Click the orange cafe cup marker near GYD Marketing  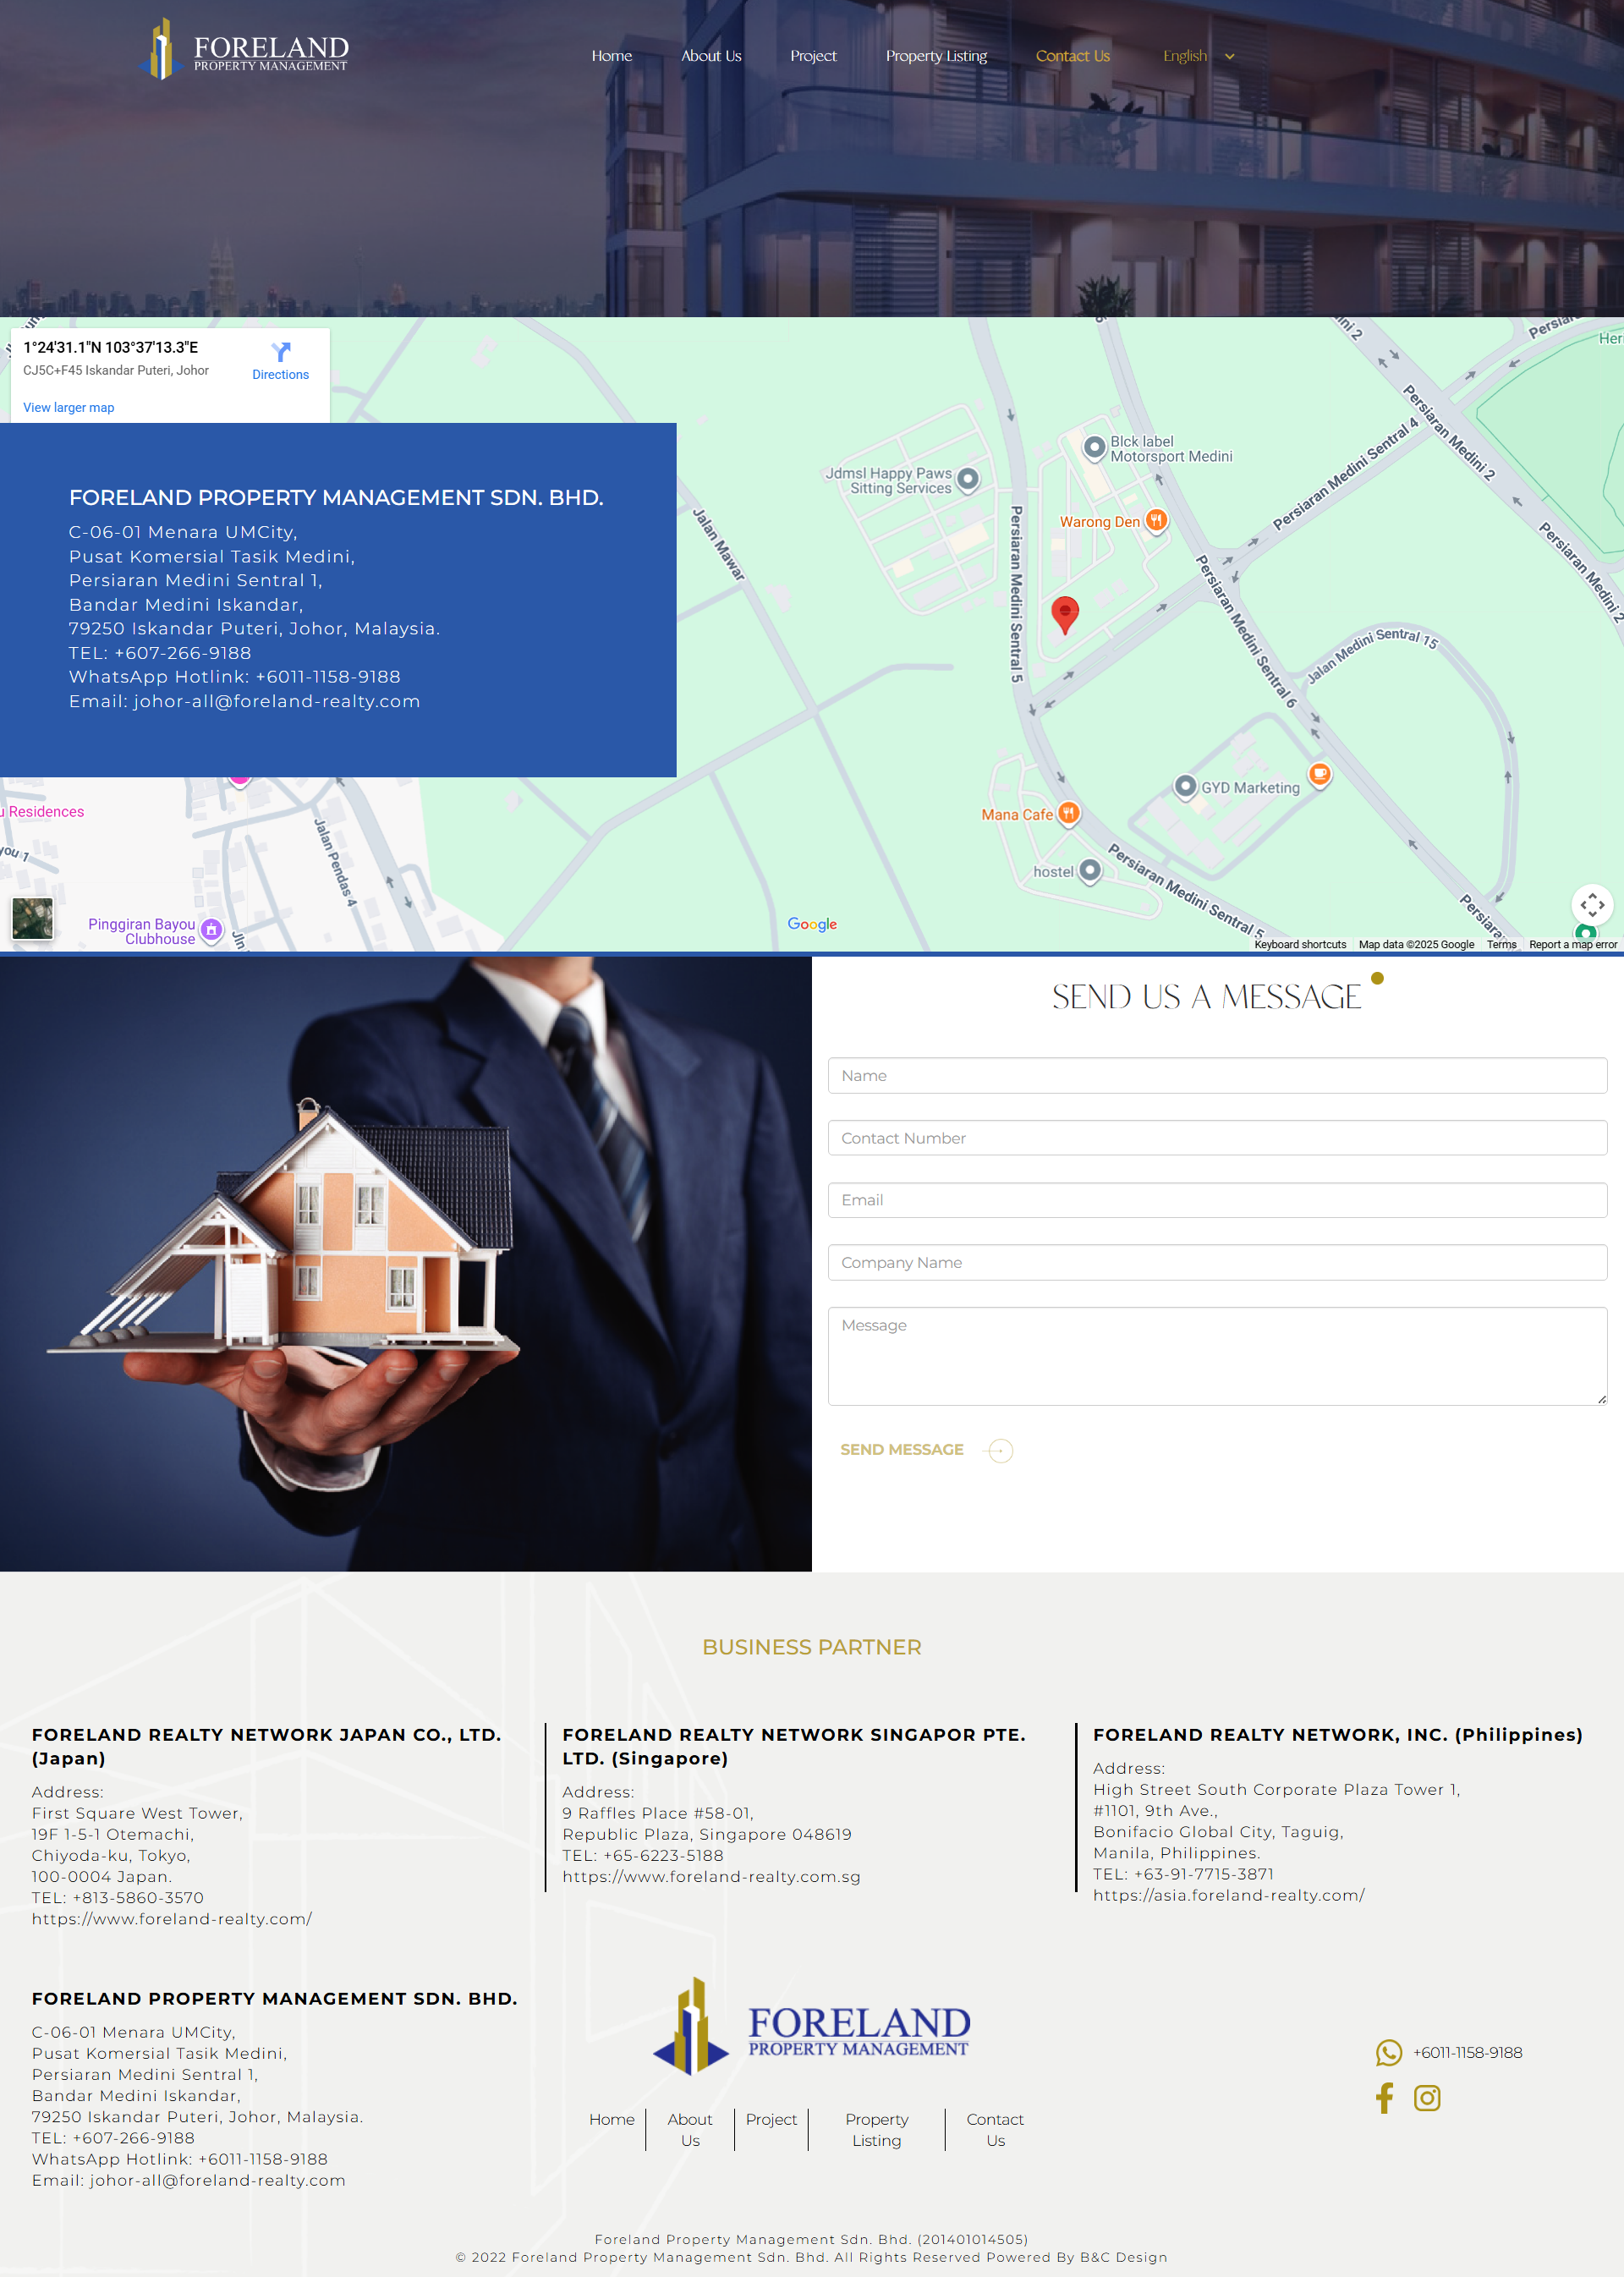point(1319,773)
